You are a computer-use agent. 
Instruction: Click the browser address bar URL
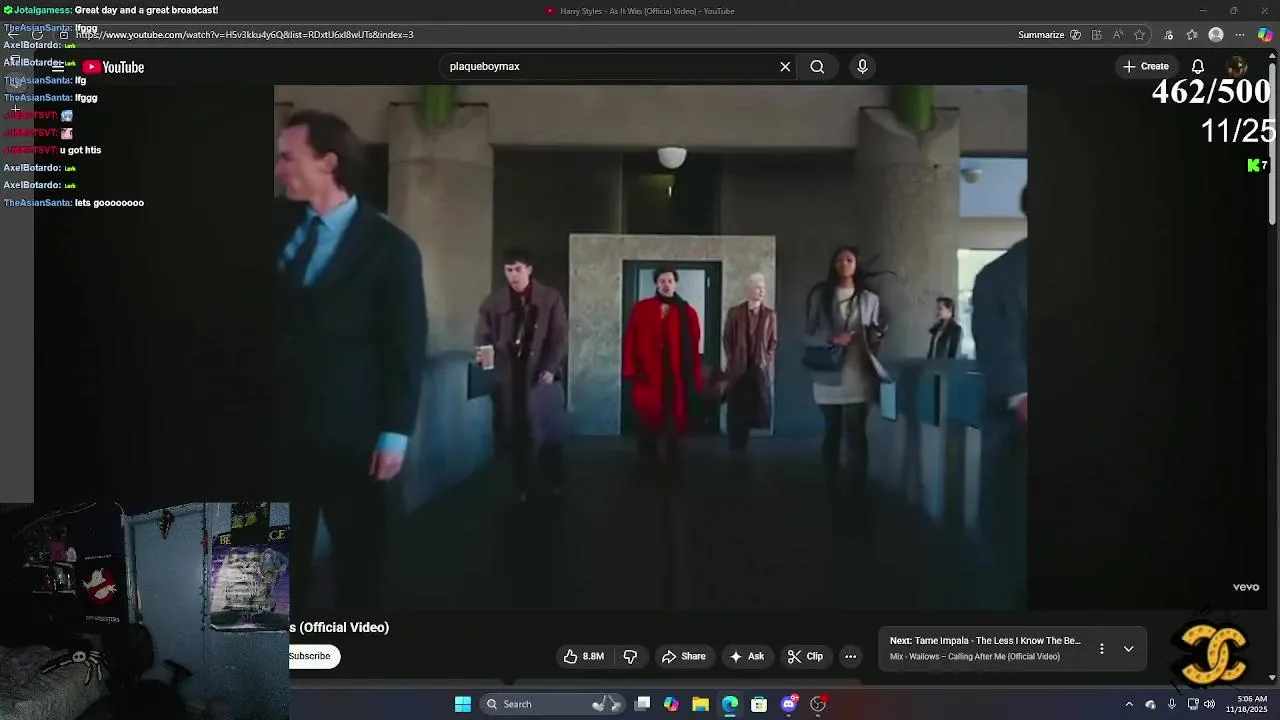[x=245, y=35]
